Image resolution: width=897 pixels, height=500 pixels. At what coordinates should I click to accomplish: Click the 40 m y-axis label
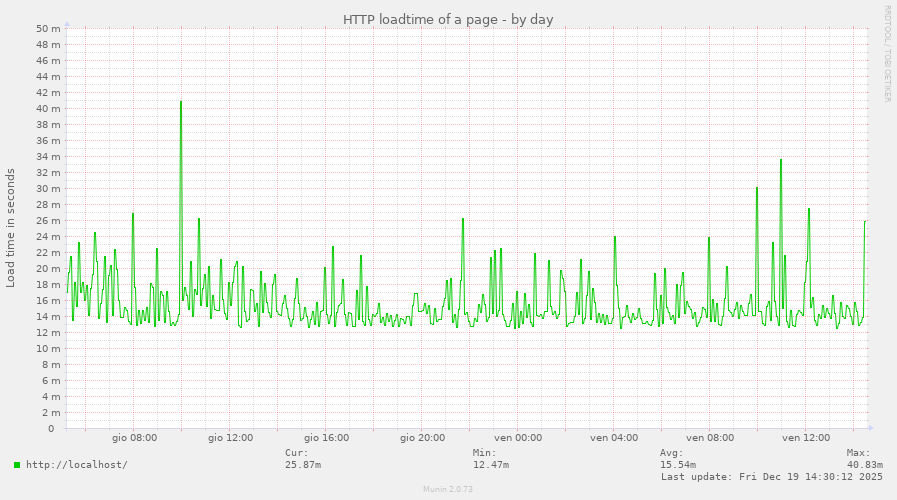click(x=48, y=108)
